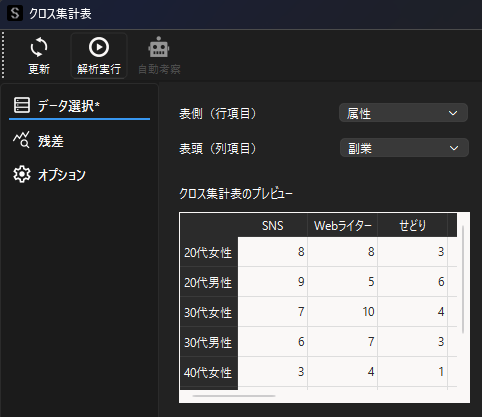Click the preview table vertical scrollbar
This screenshot has width=482, height=417.
pos(463,279)
